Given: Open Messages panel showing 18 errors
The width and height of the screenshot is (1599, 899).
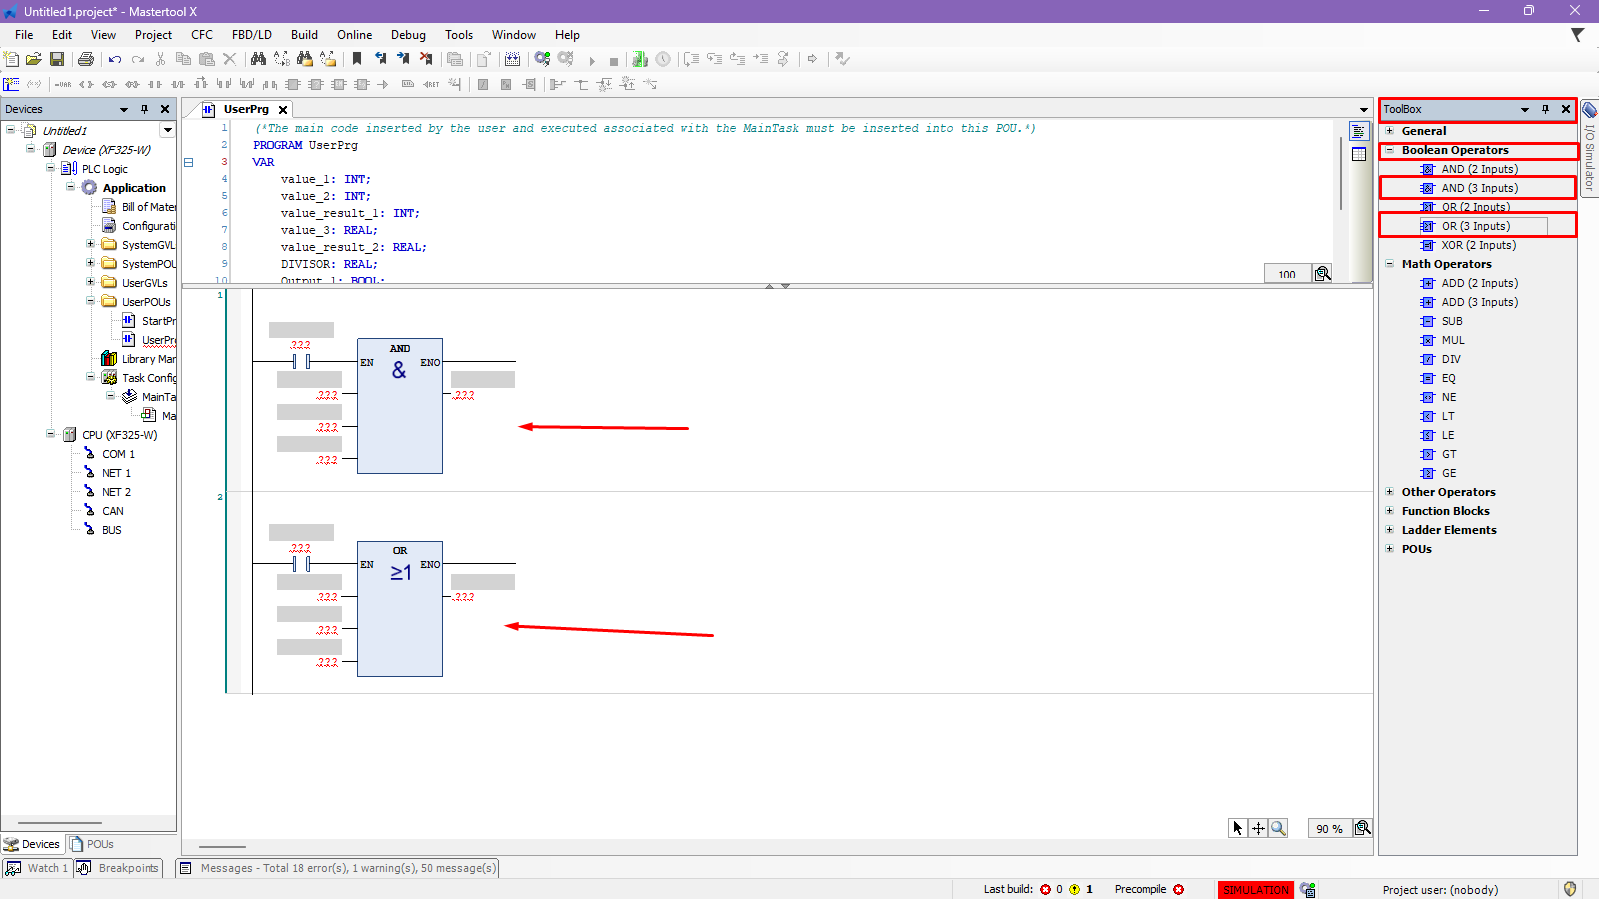Looking at the screenshot, I should 338,868.
